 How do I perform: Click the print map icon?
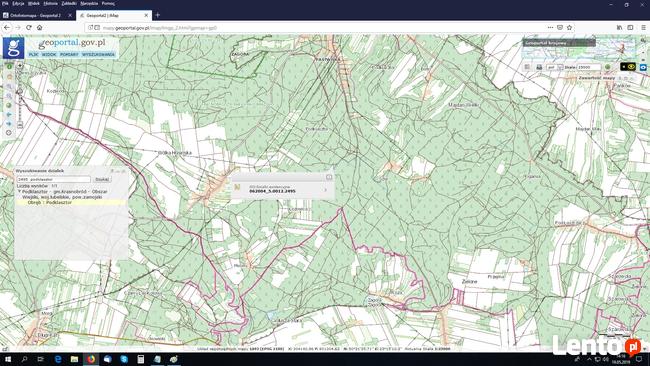(x=539, y=67)
